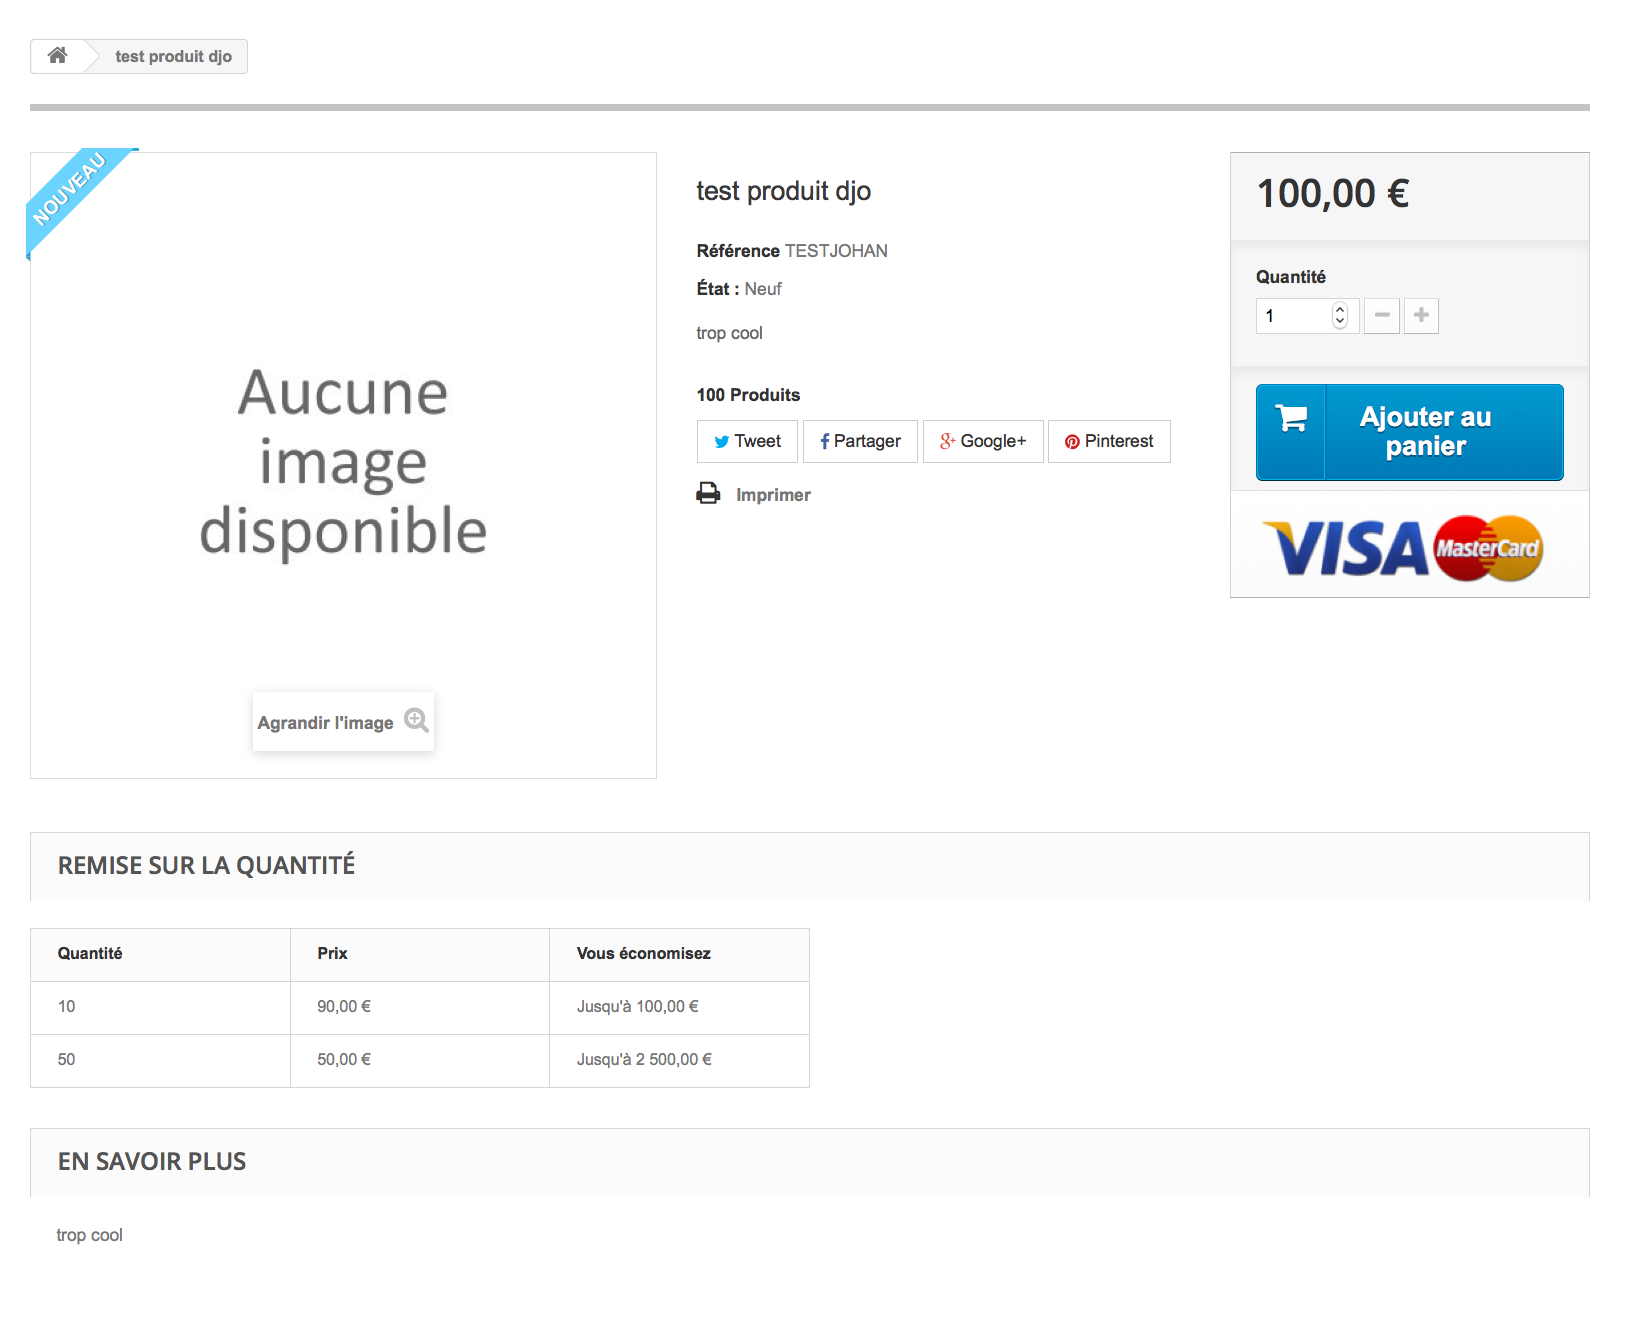The height and width of the screenshot is (1324, 1650).
Task: Decrease quantity with the minus button
Action: [x=1382, y=316]
